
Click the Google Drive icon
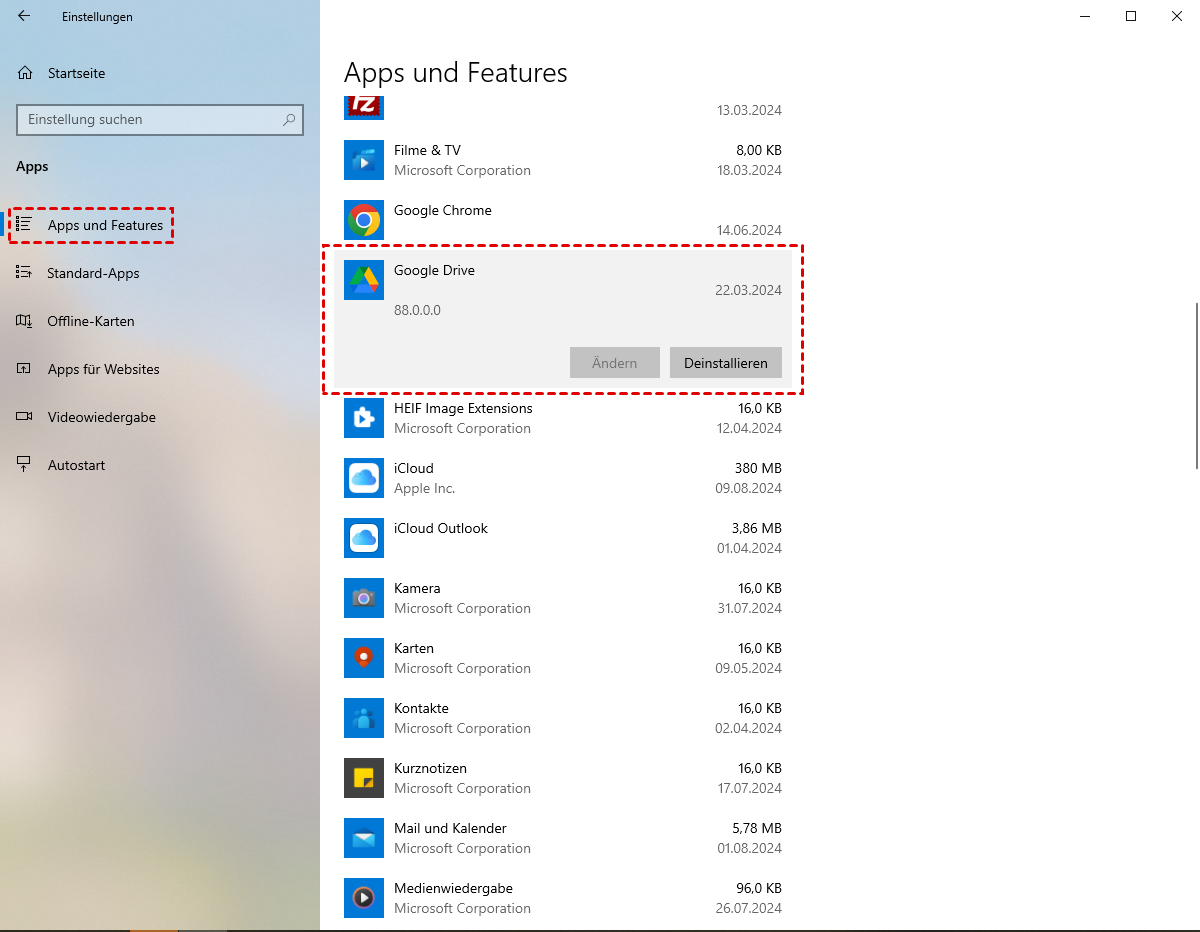(x=364, y=280)
